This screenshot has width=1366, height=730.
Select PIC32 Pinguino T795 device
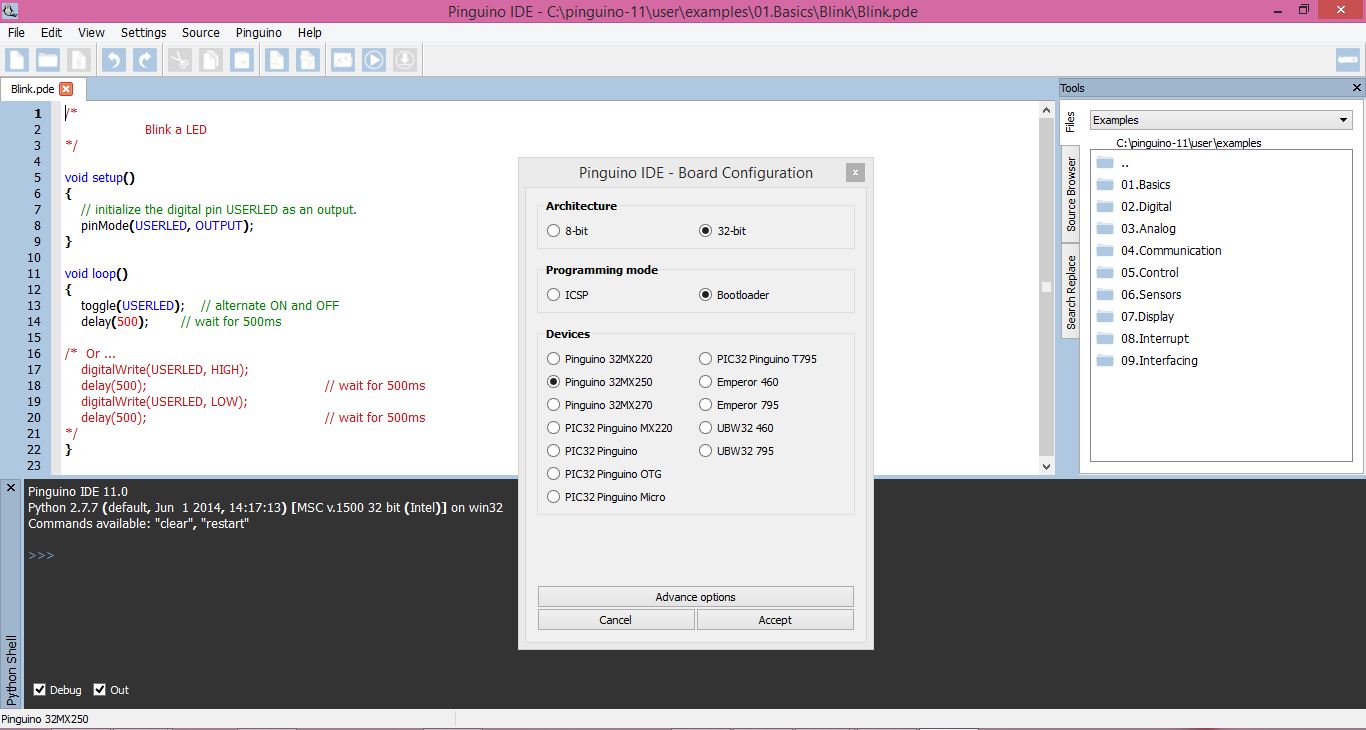[x=758, y=359]
